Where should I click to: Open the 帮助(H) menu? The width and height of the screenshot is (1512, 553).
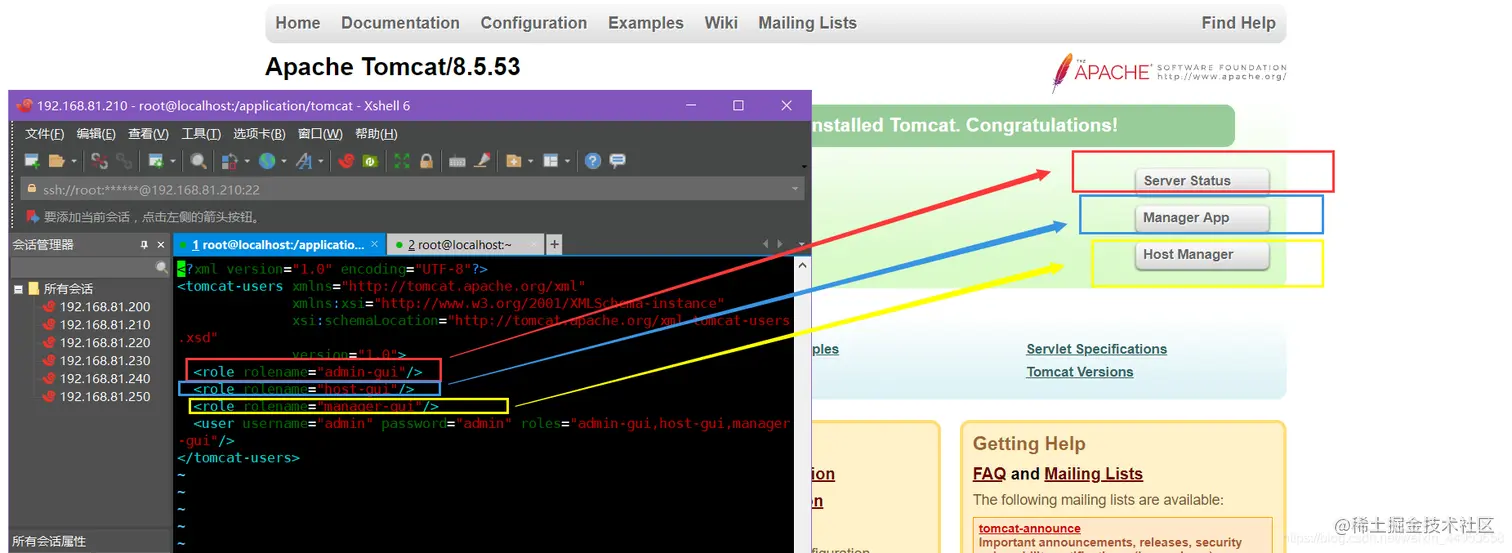coord(376,134)
